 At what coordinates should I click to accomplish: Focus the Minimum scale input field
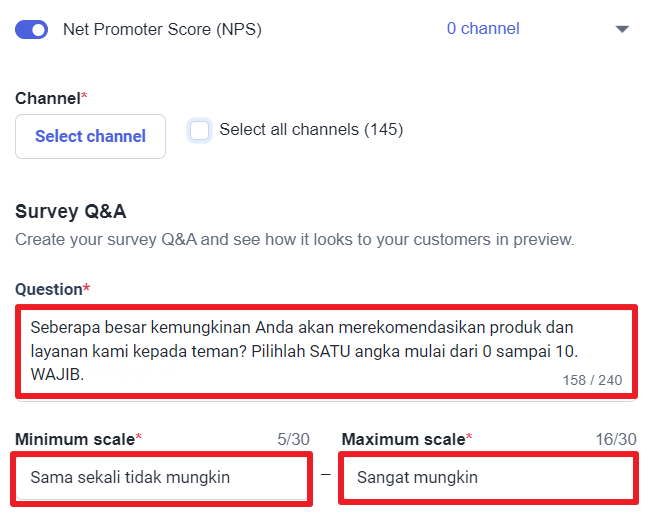point(162,478)
